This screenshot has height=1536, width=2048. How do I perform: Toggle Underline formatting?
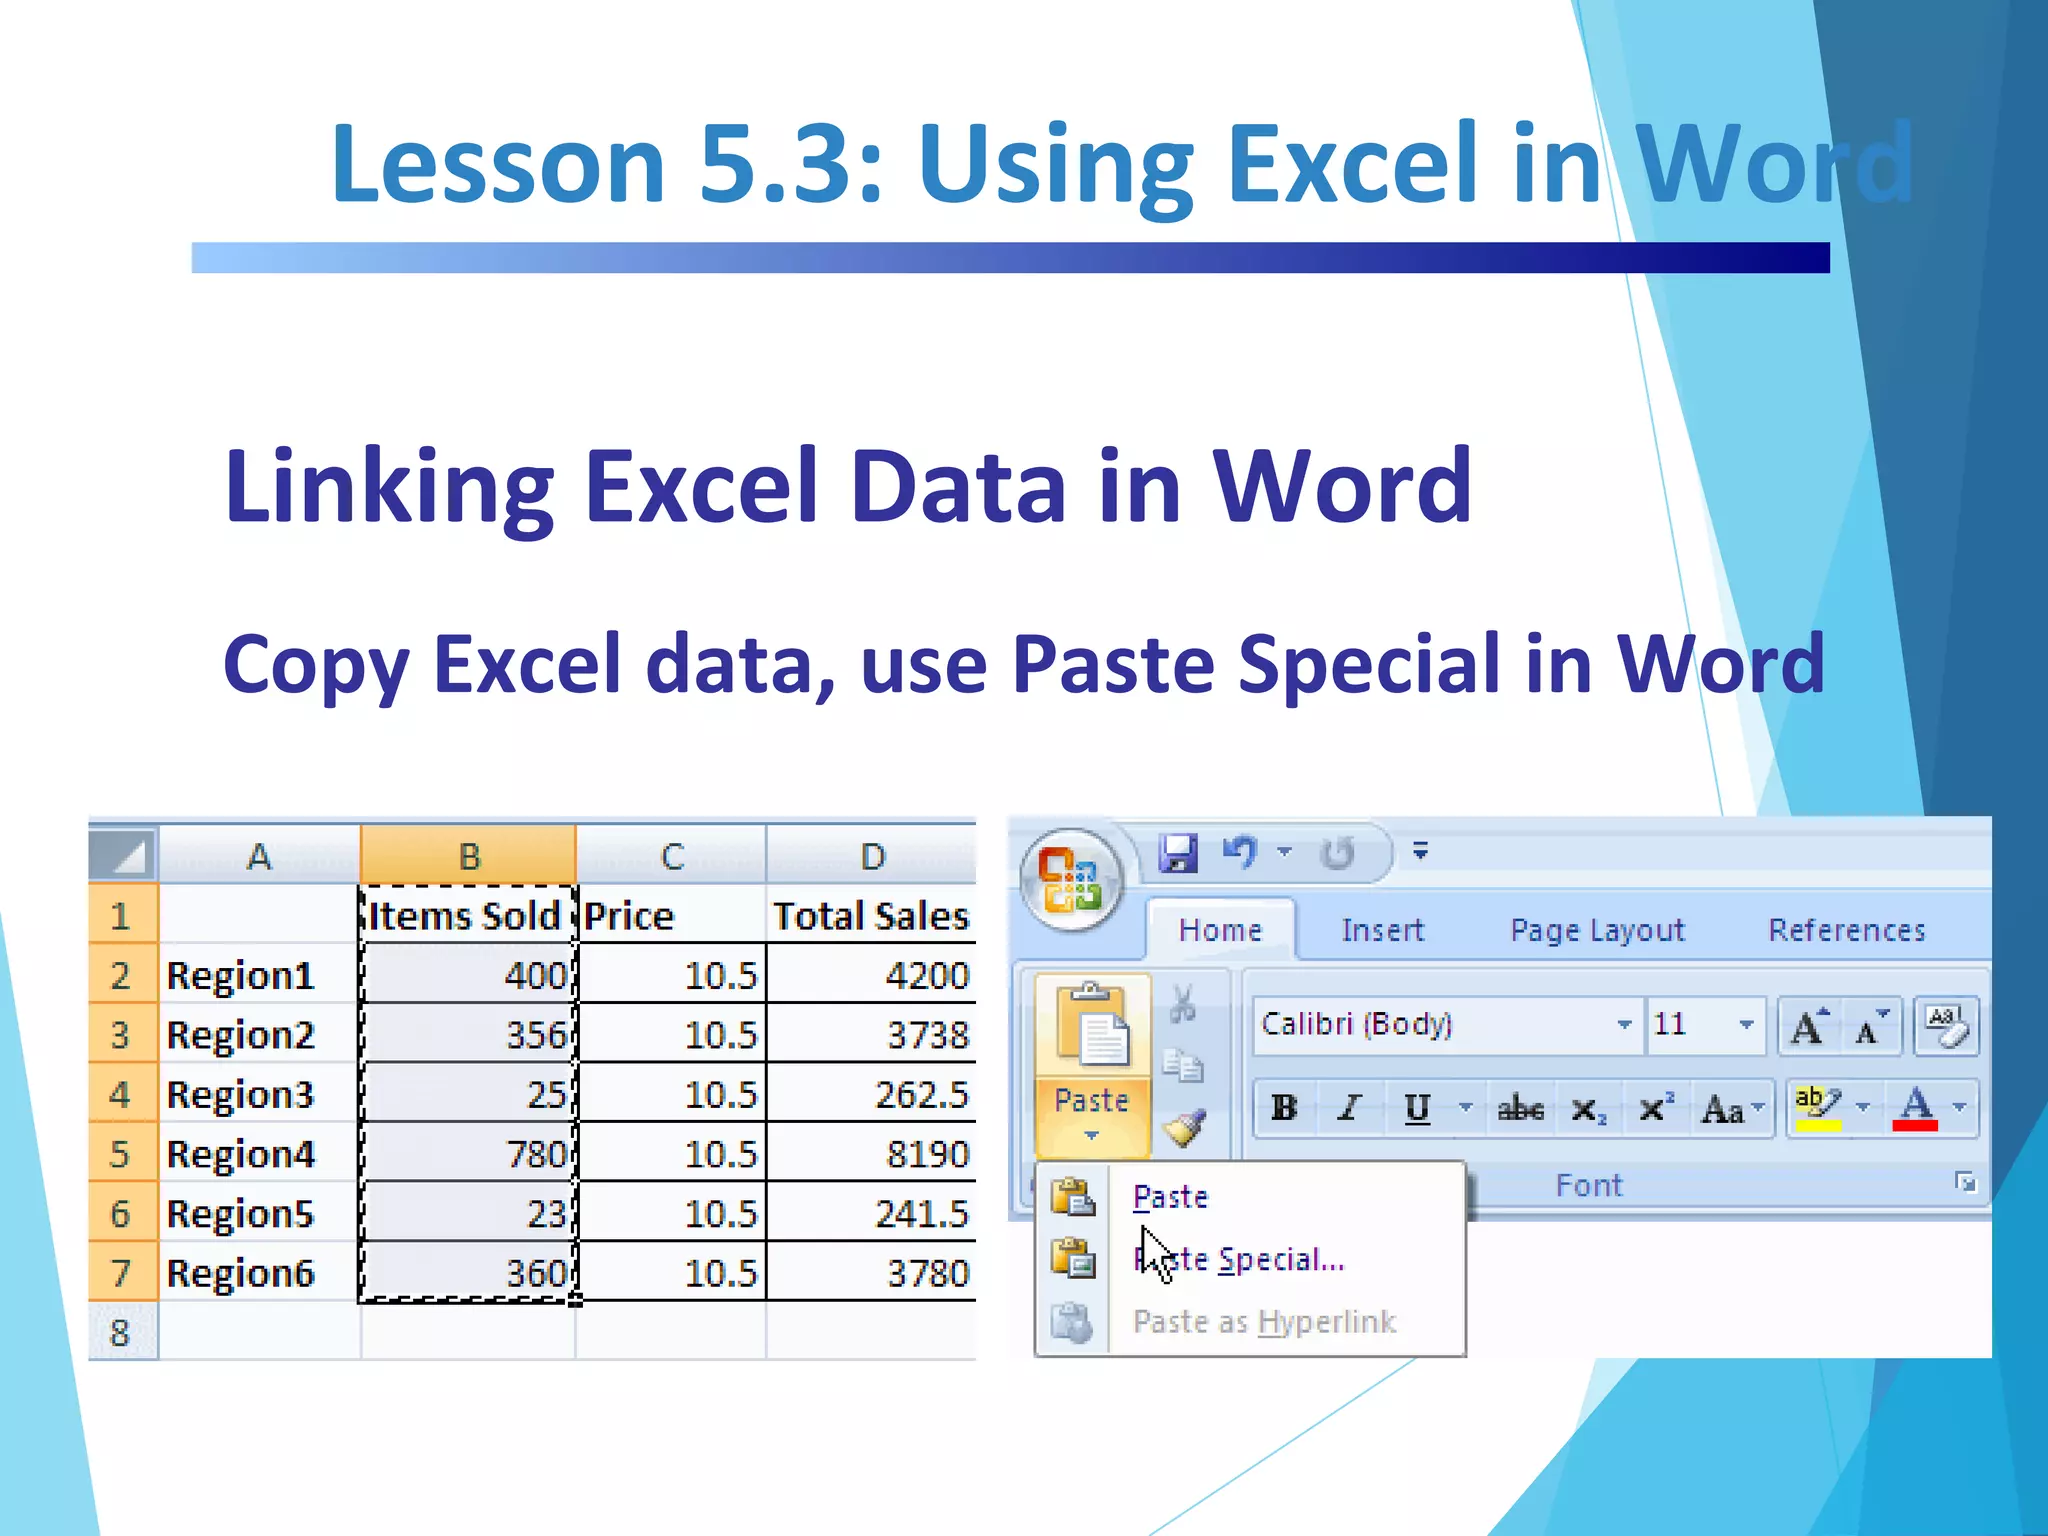pyautogui.click(x=1417, y=1108)
